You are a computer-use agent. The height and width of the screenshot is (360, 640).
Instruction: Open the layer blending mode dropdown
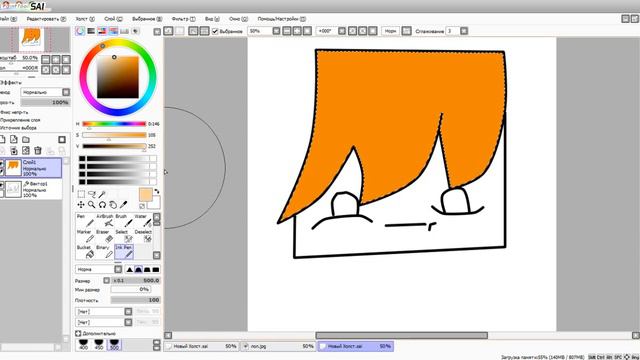tap(66, 92)
